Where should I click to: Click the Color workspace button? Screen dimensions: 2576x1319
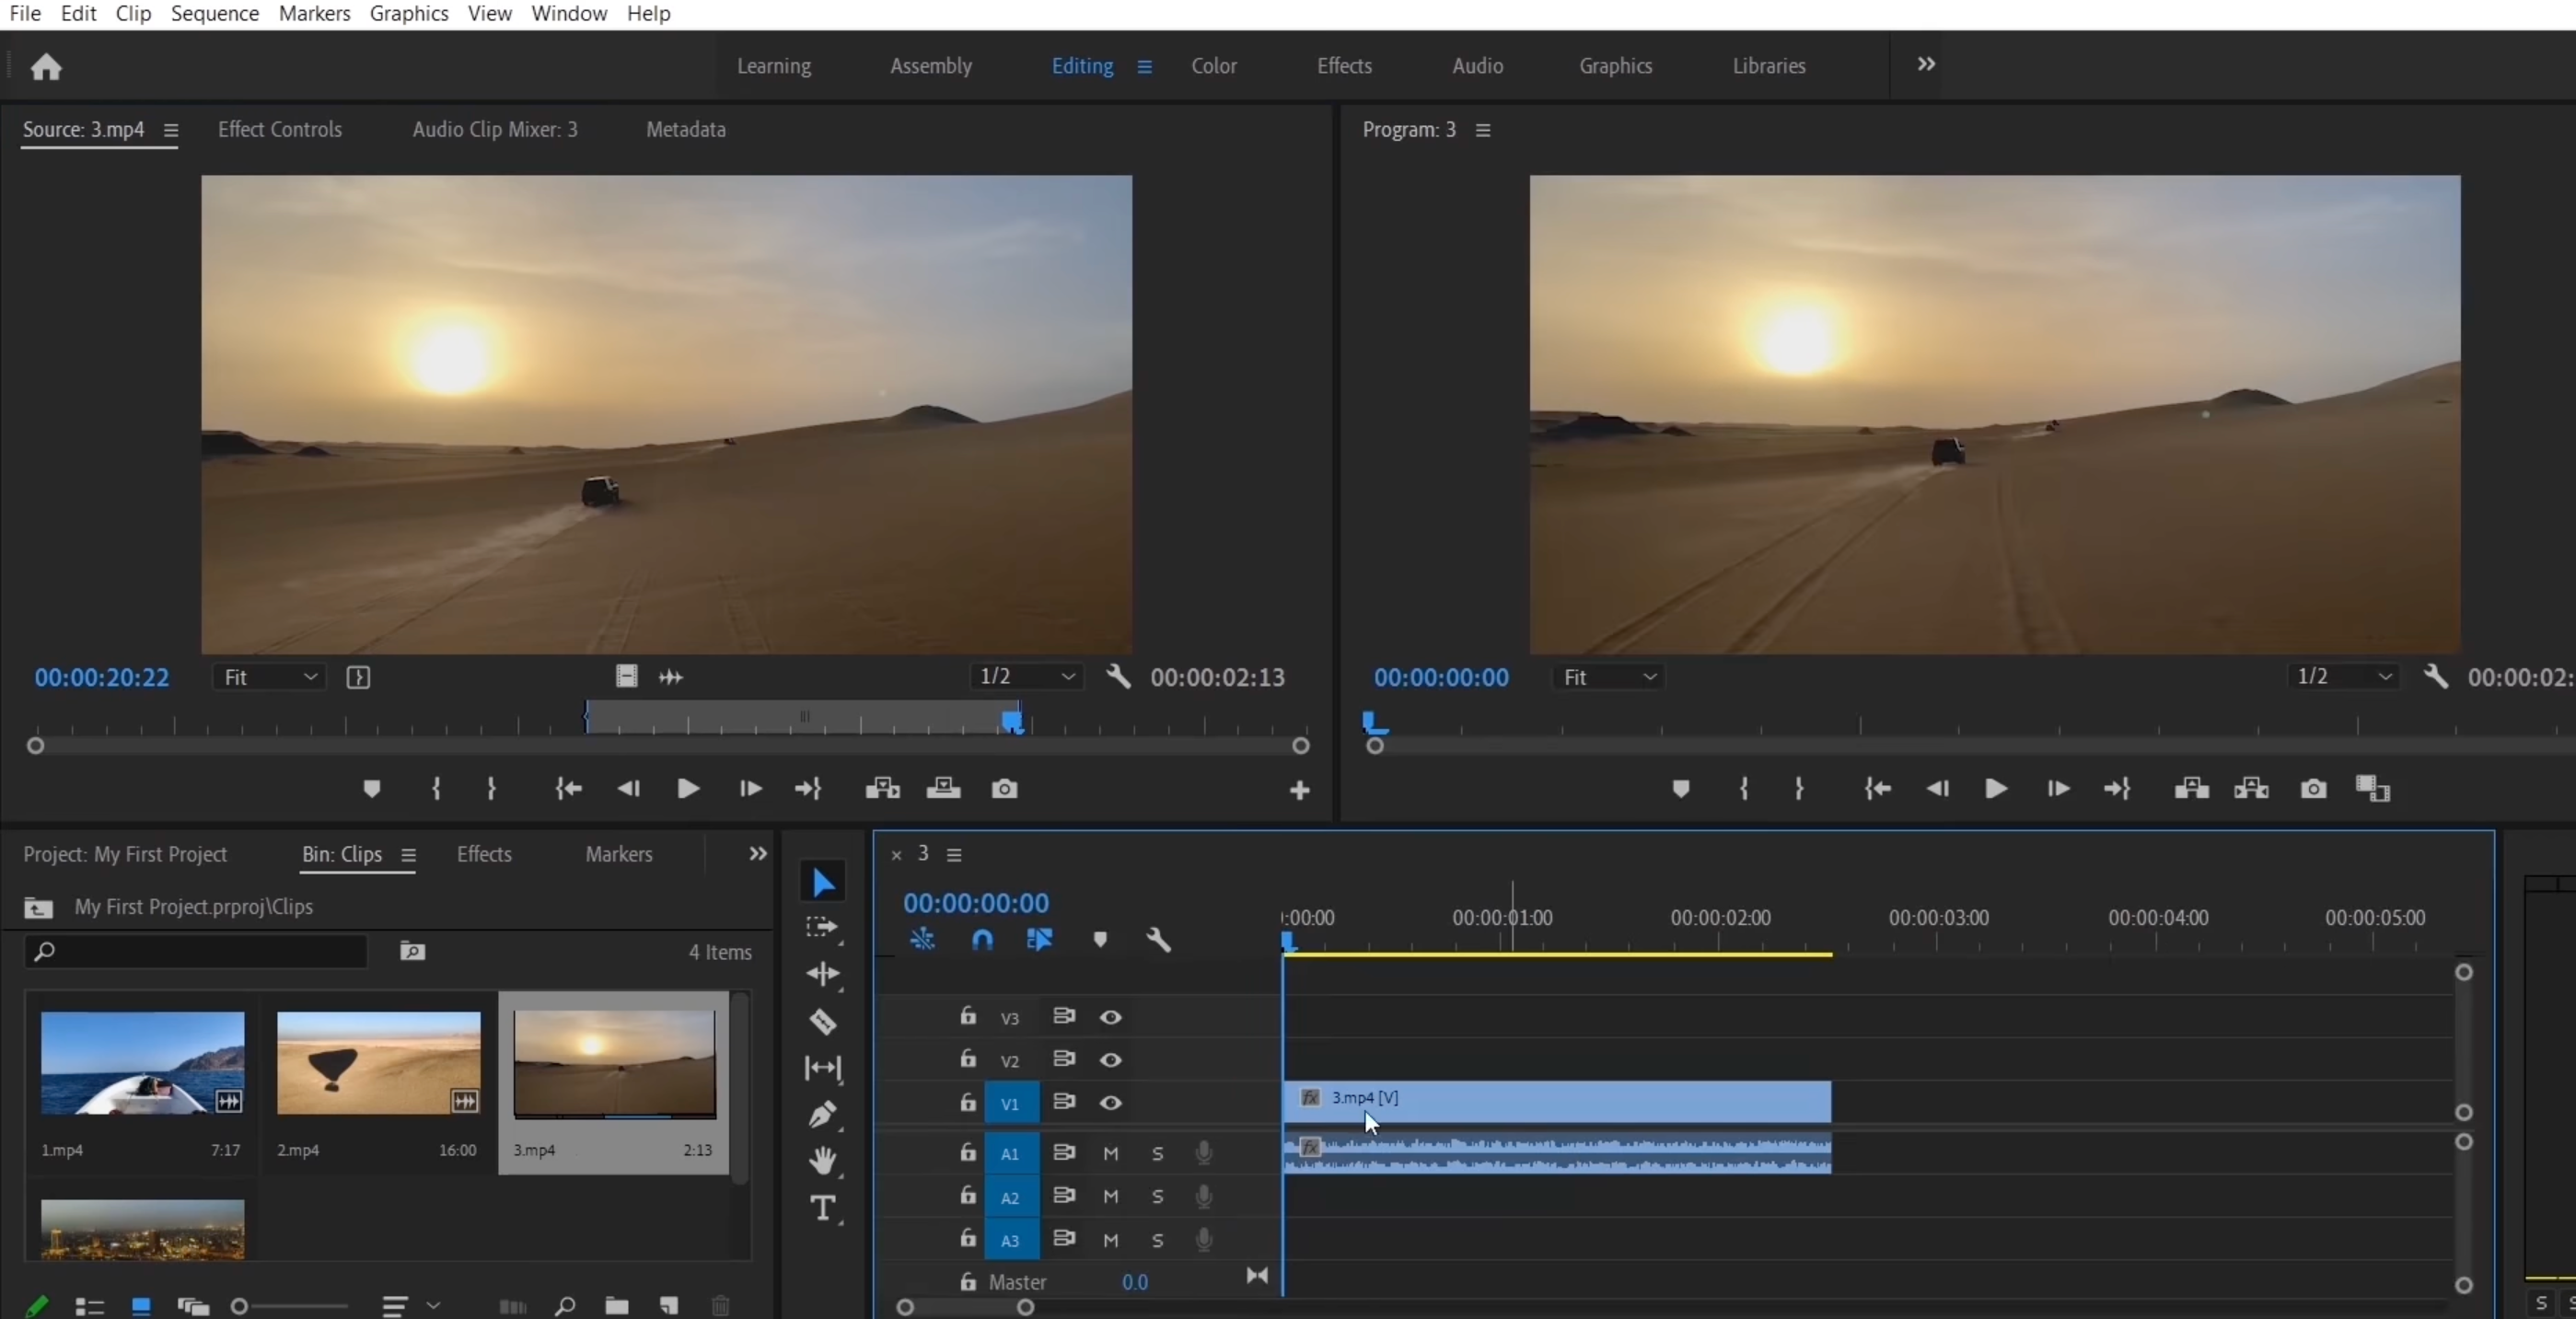(1213, 65)
